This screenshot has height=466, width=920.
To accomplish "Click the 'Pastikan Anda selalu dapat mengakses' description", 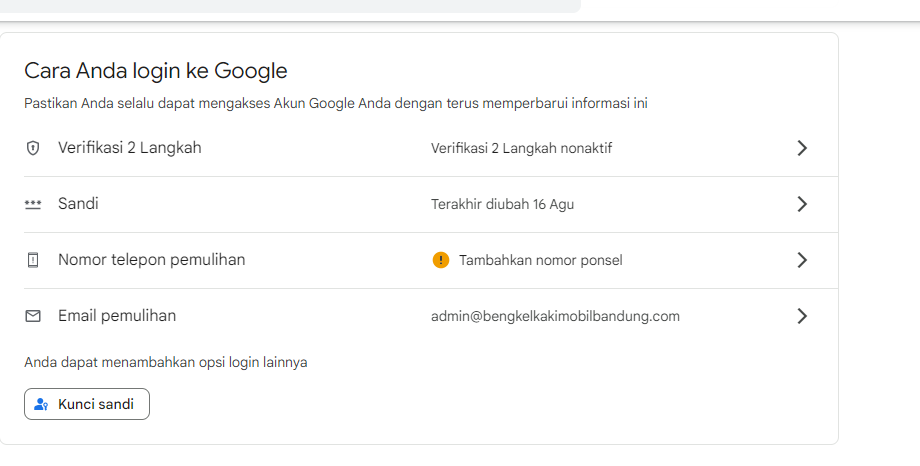I will (336, 103).
